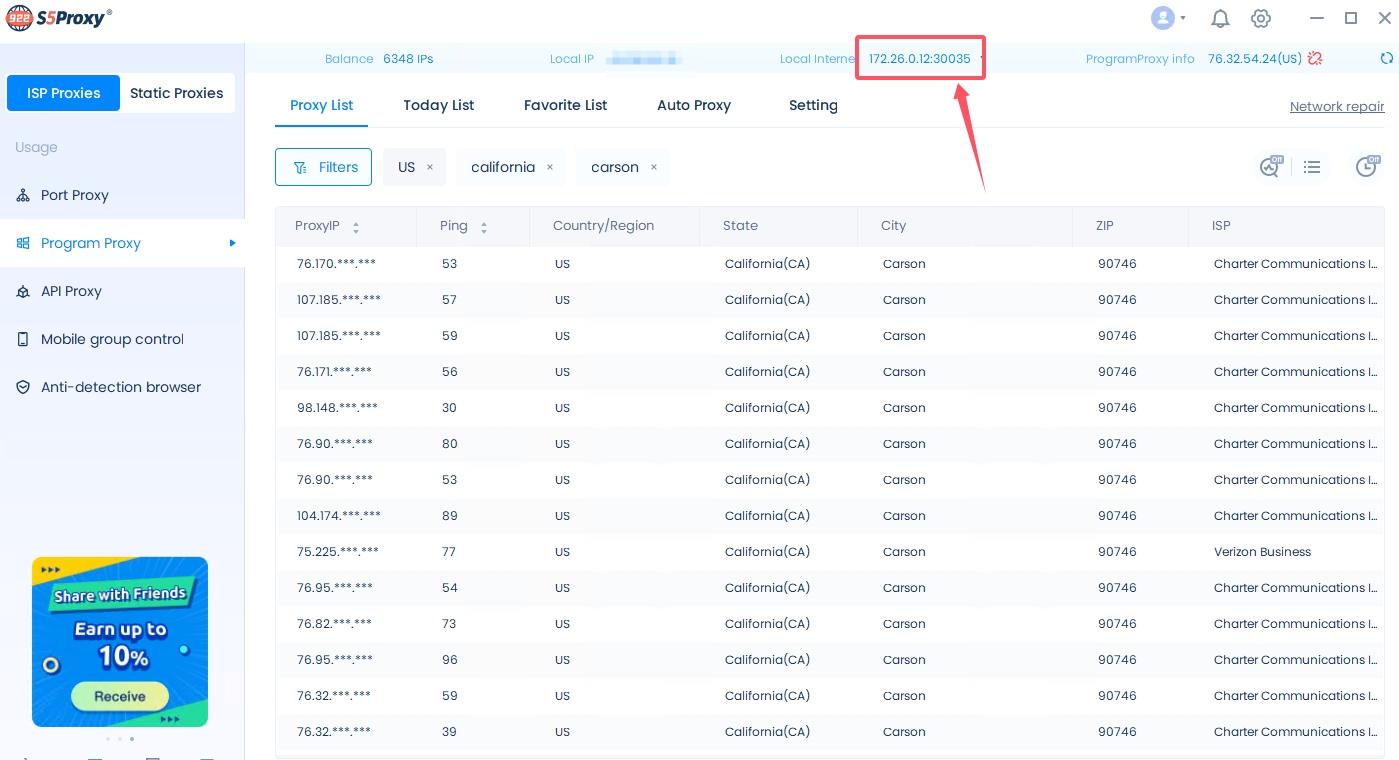This screenshot has width=1399, height=760.
Task: Expand the Program Proxy submenu
Action: (232, 243)
